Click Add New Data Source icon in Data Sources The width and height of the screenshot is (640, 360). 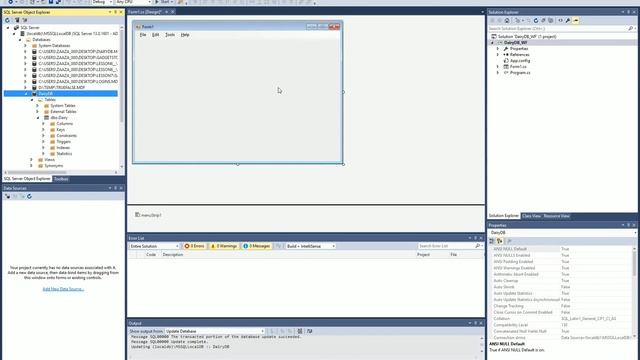pos(7,196)
